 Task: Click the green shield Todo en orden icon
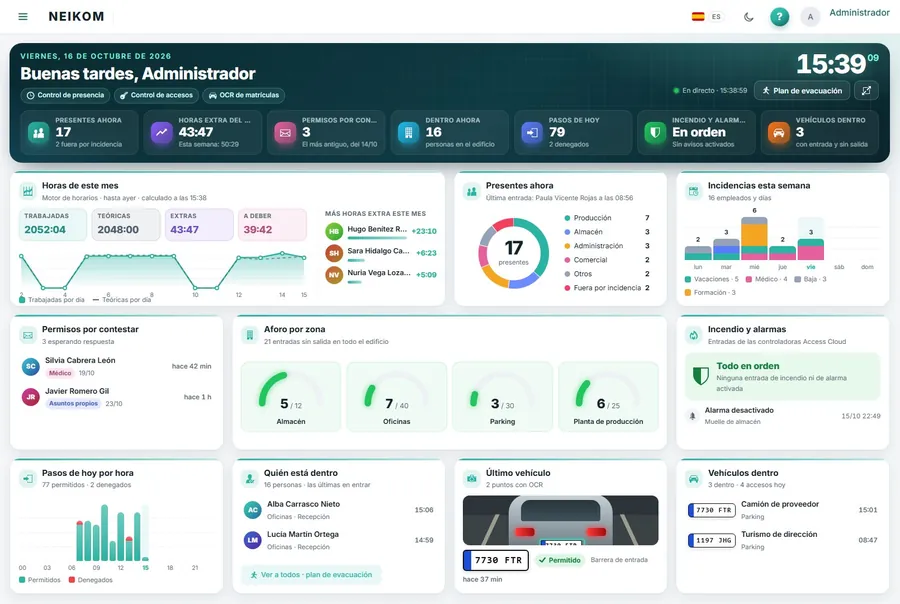pos(700,376)
